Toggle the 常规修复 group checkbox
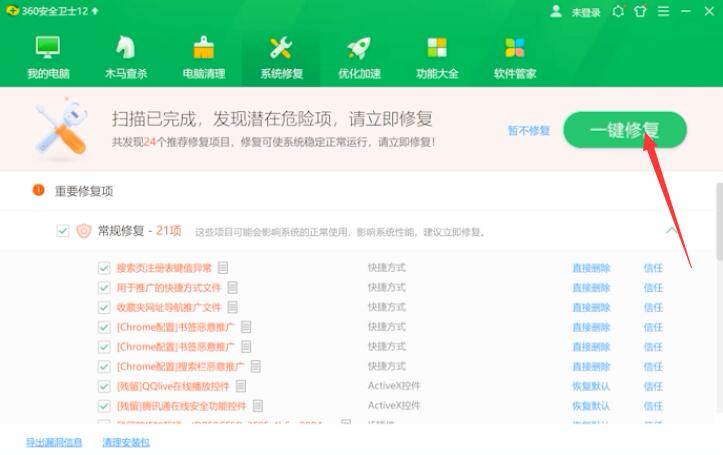Viewport: 723px width, 455px height. [x=63, y=230]
